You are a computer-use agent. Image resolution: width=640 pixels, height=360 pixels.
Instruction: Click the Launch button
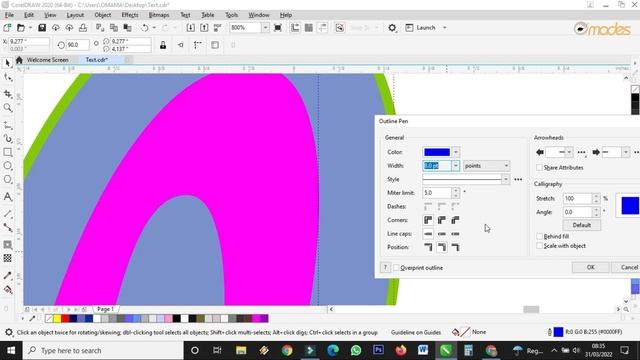tap(421, 28)
